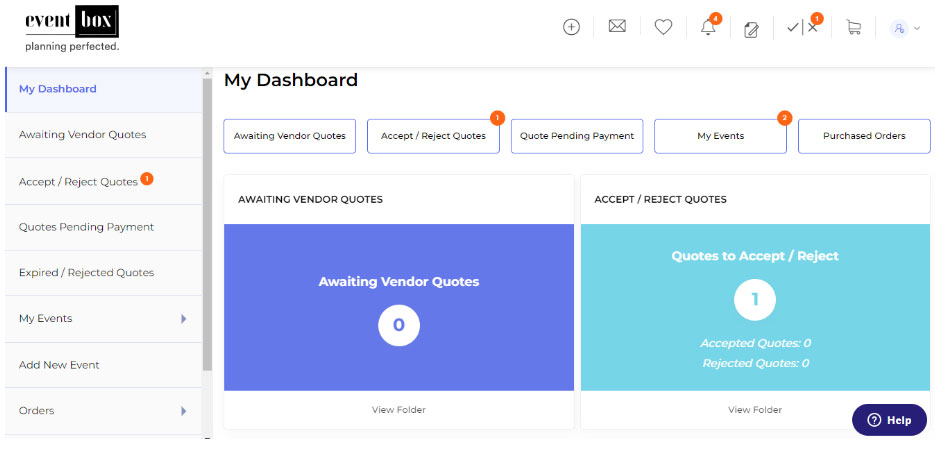
Task: Open the shopping cart icon
Action: point(853,27)
